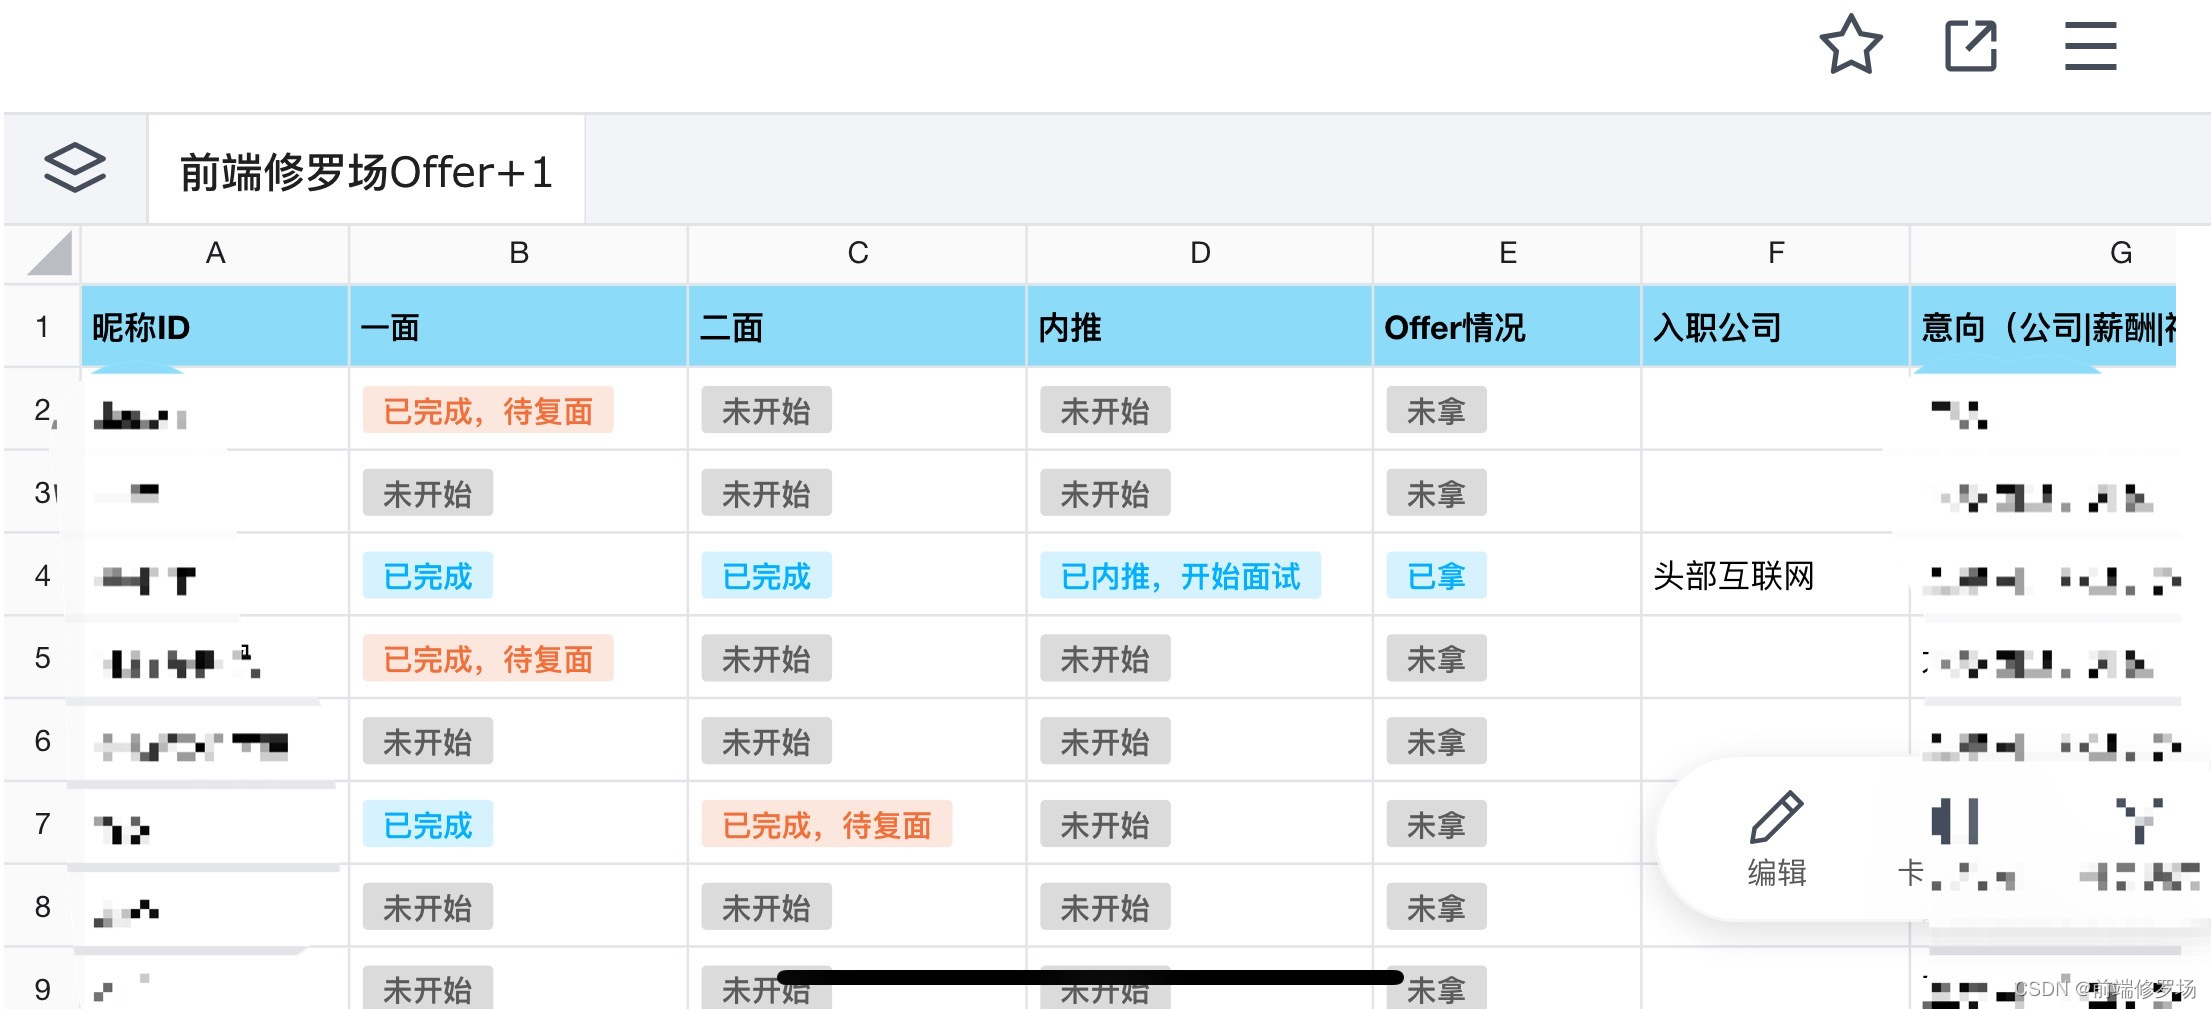
Task: Select column A header
Action: [215, 253]
